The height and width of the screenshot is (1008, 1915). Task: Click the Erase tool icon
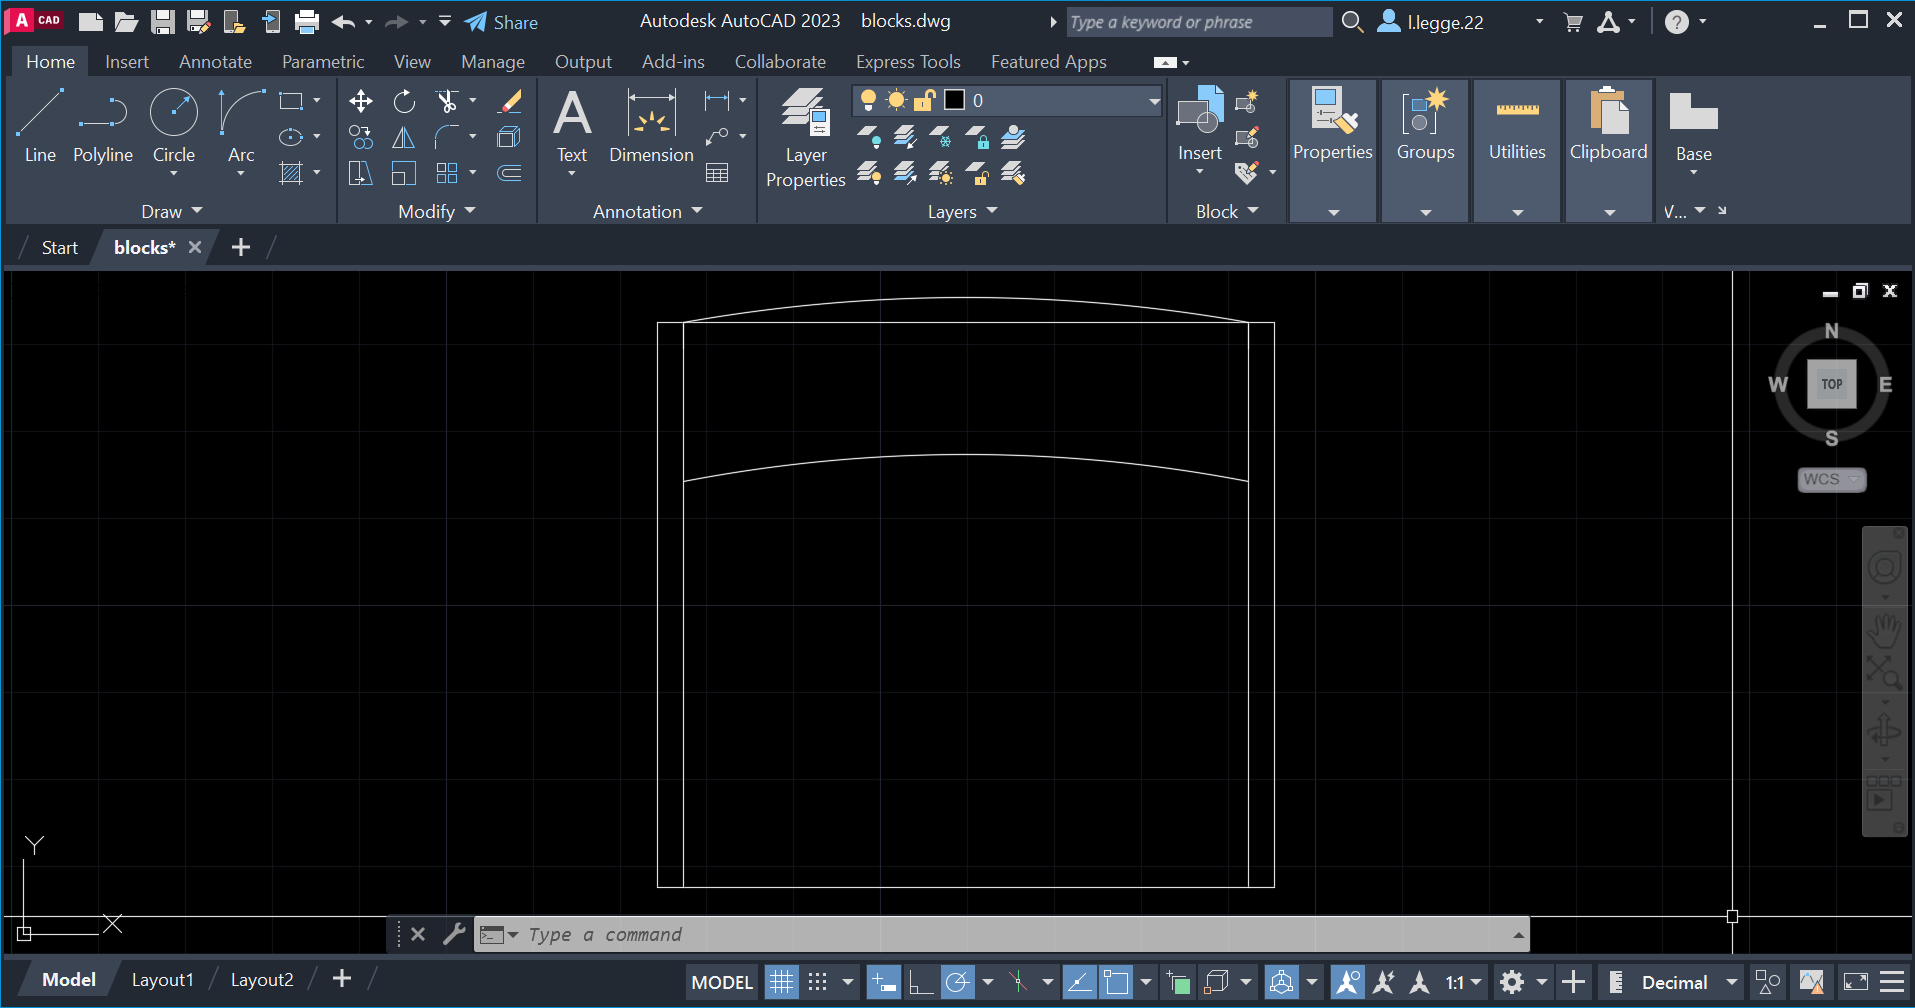(x=510, y=101)
